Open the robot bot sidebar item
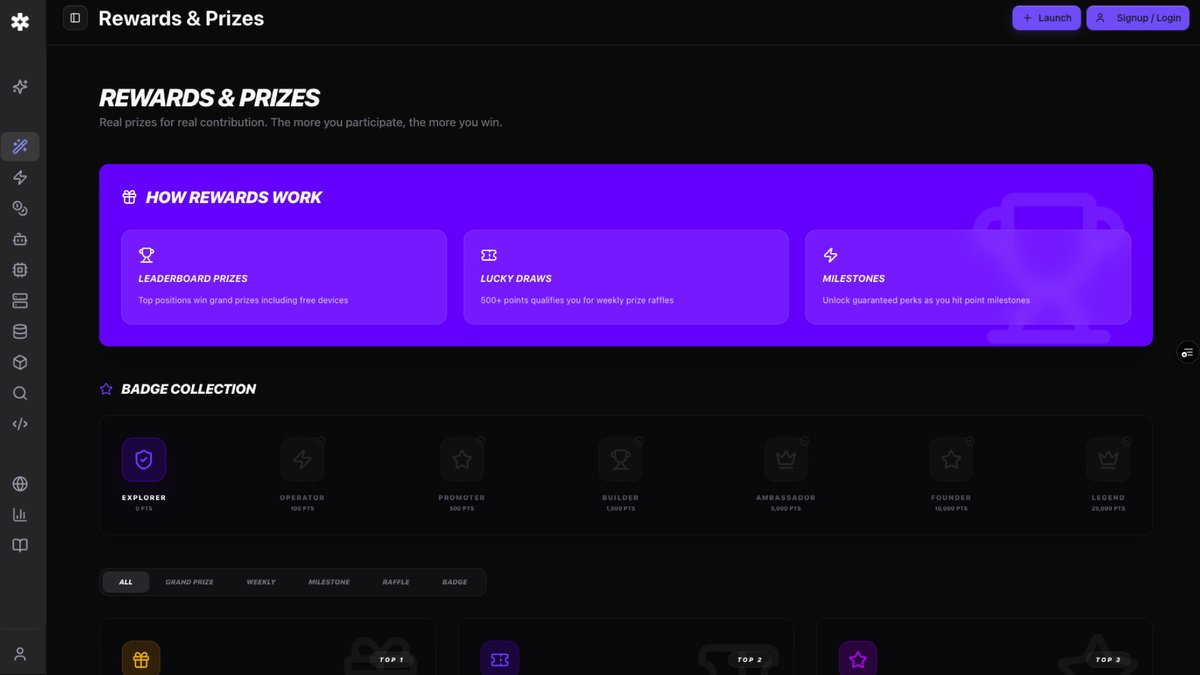Viewport: 1200px width, 675px height. point(20,239)
